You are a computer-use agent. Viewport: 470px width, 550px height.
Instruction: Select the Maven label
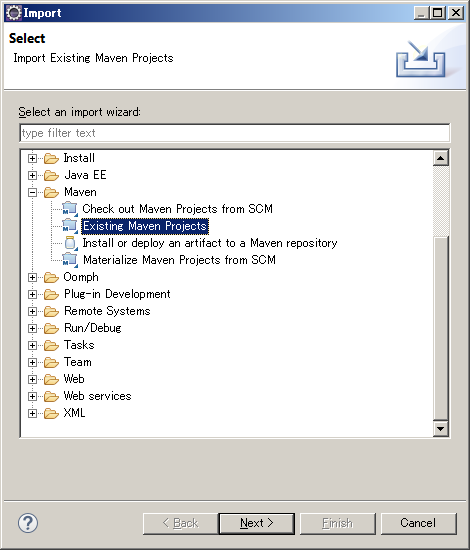coord(80,192)
